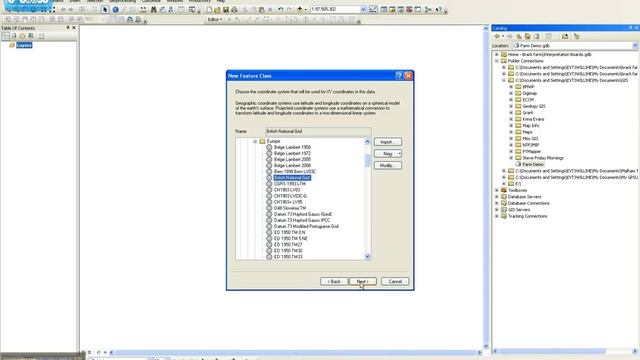Activate the Identify tool

[x=116, y=9]
